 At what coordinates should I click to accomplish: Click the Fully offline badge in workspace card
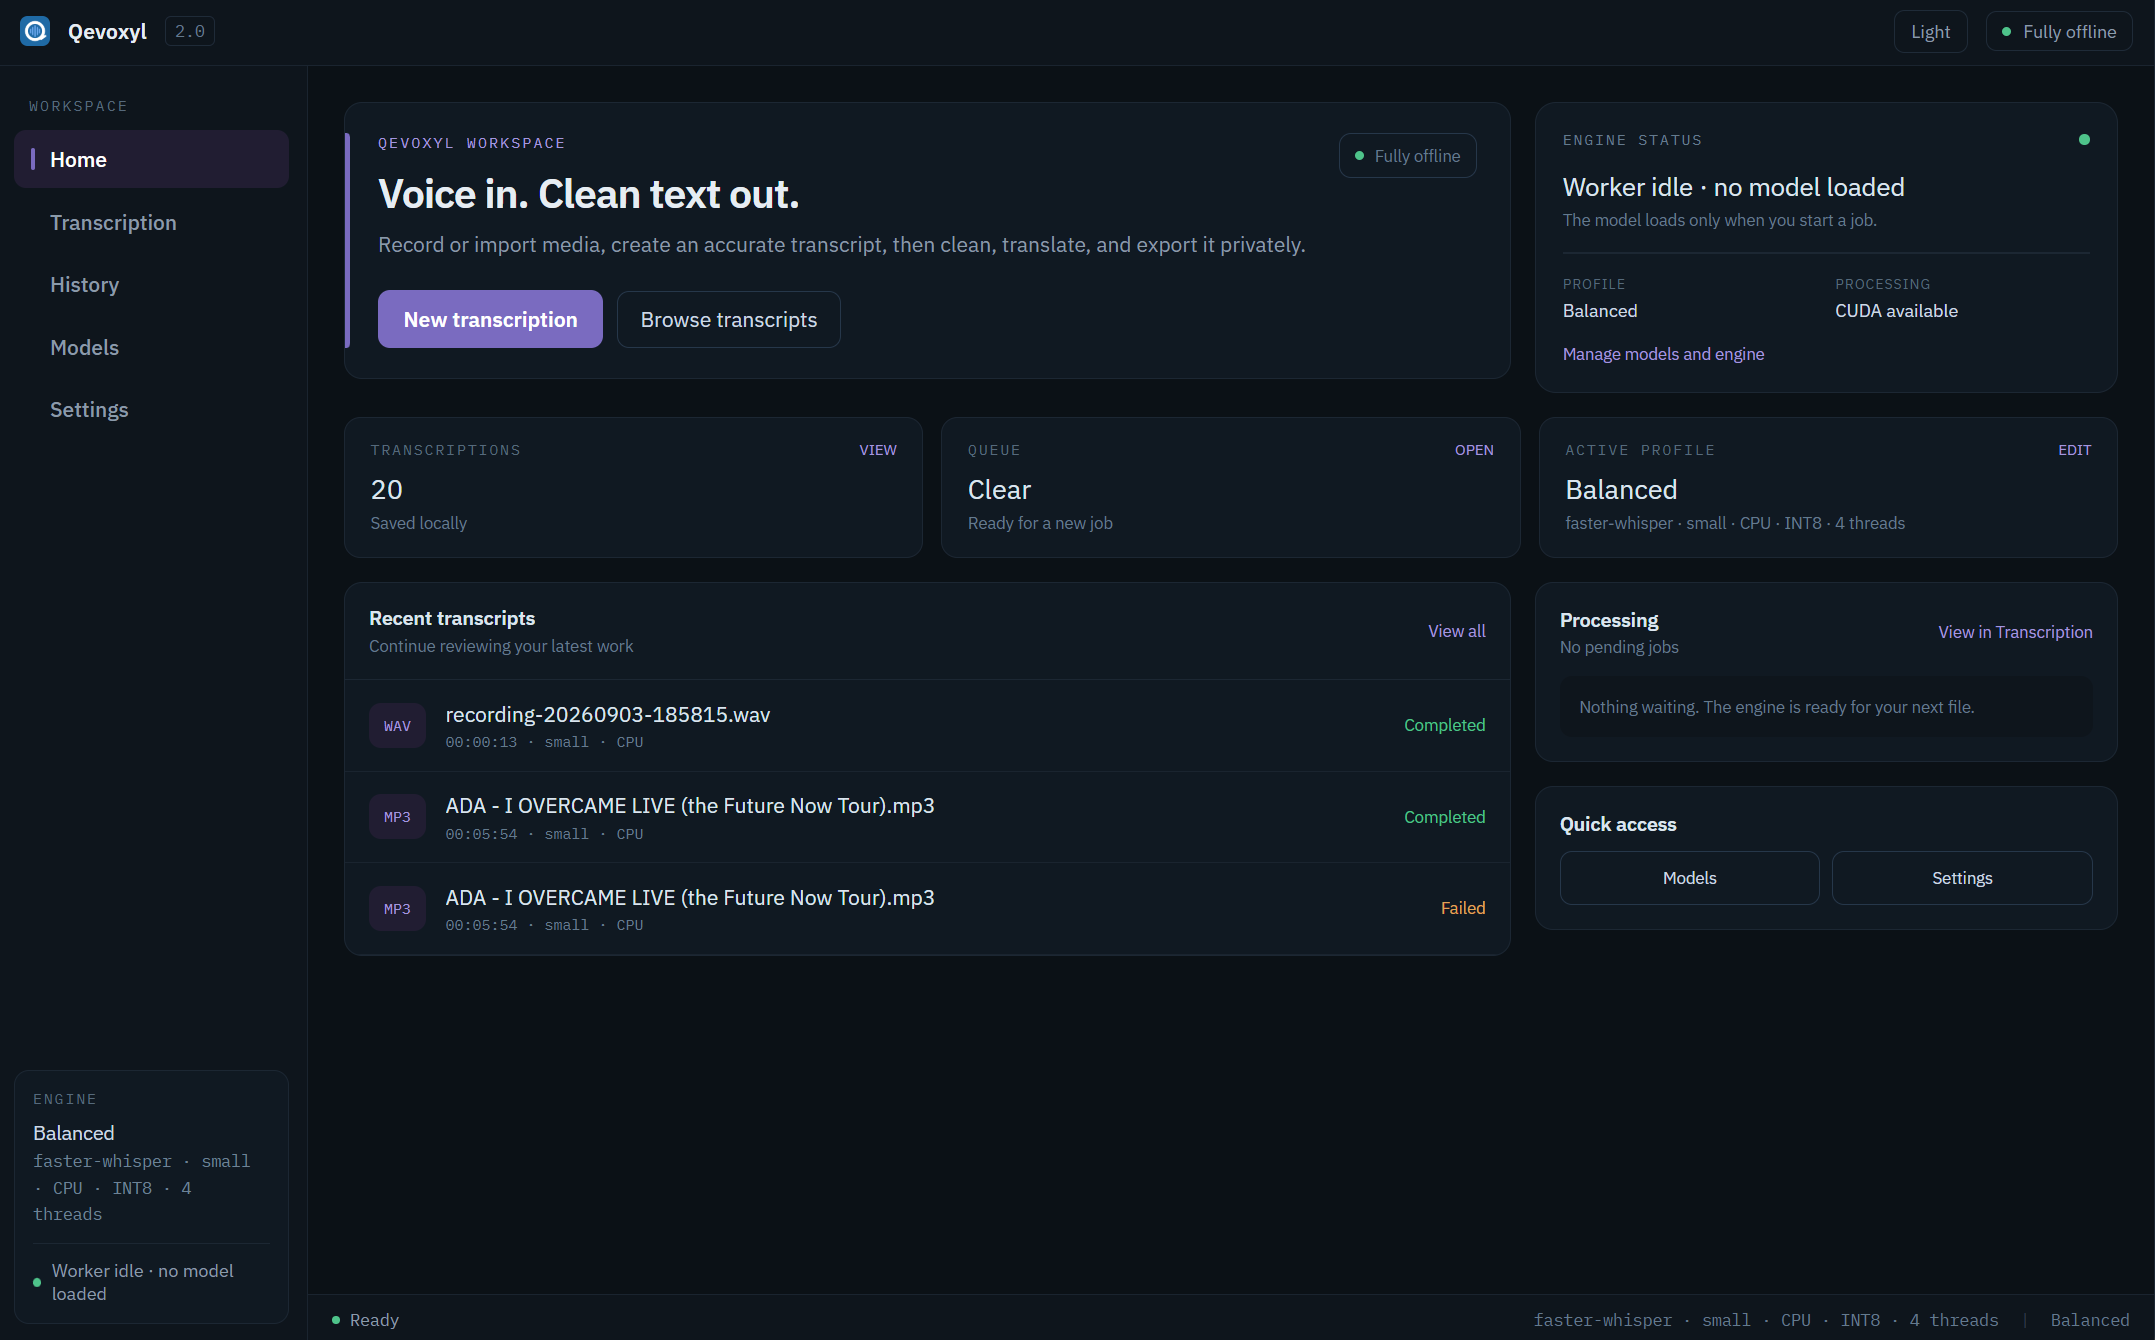pyautogui.click(x=1407, y=156)
